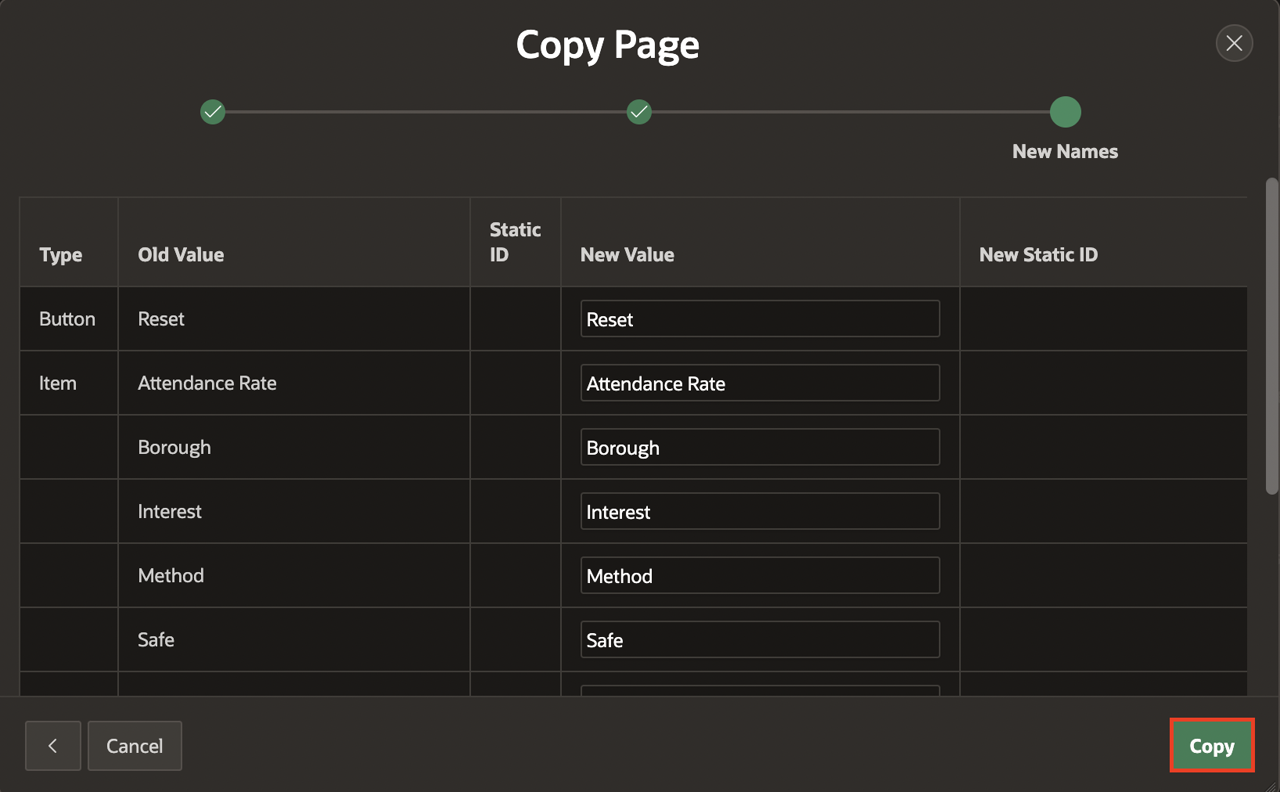Click the green Copy button
Screen dimensions: 1280x792
(x=1211, y=746)
